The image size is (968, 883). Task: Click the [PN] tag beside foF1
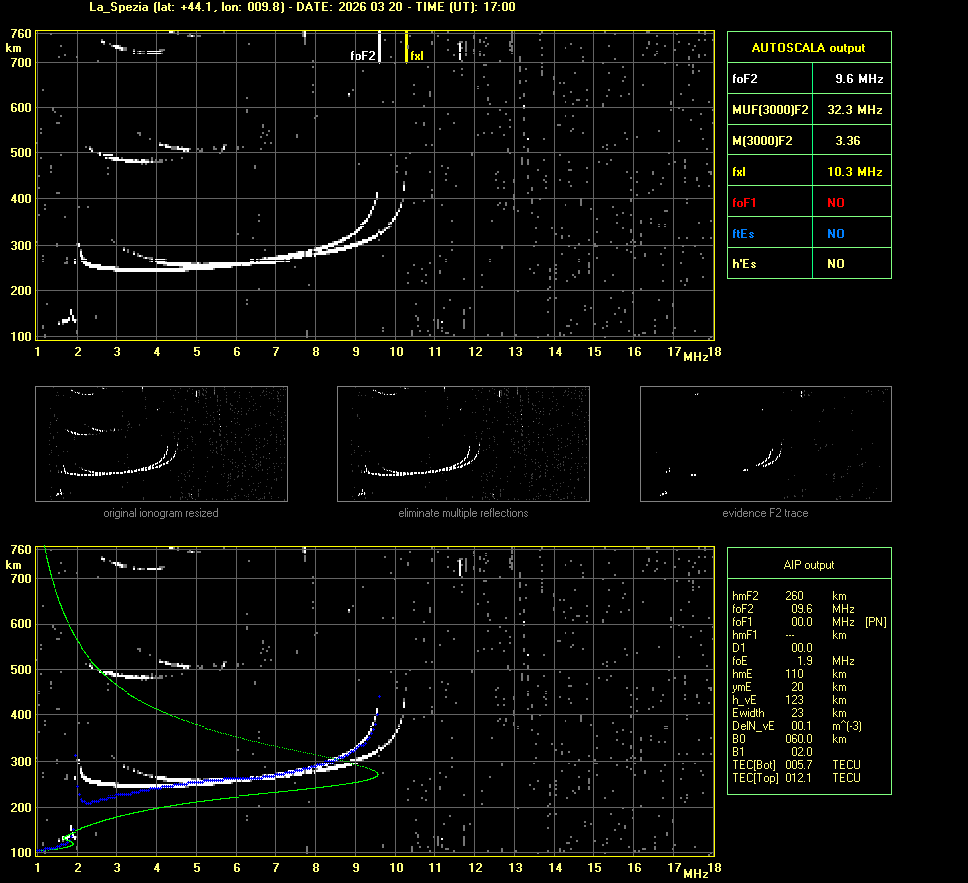tap(875, 622)
